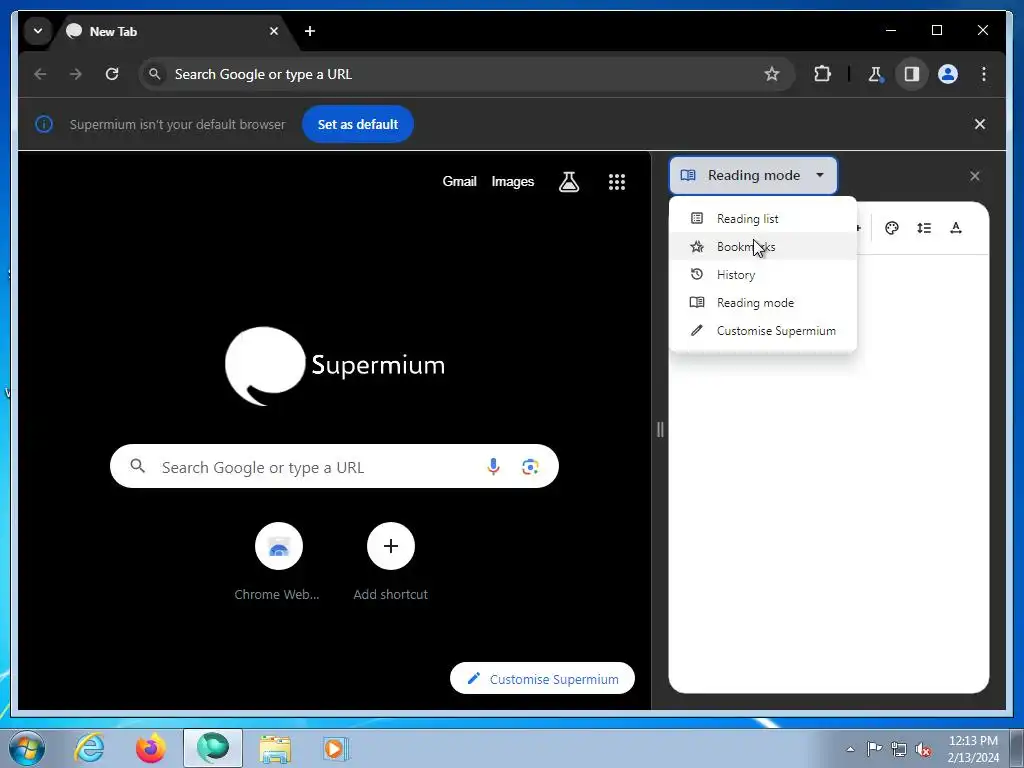Click Customise Supermium page button

point(543,679)
